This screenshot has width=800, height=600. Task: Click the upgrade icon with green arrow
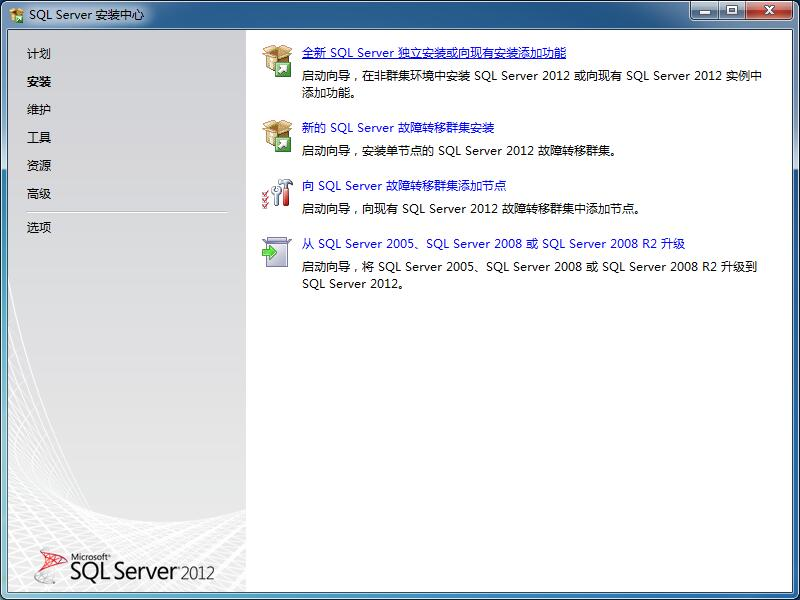pyautogui.click(x=277, y=252)
